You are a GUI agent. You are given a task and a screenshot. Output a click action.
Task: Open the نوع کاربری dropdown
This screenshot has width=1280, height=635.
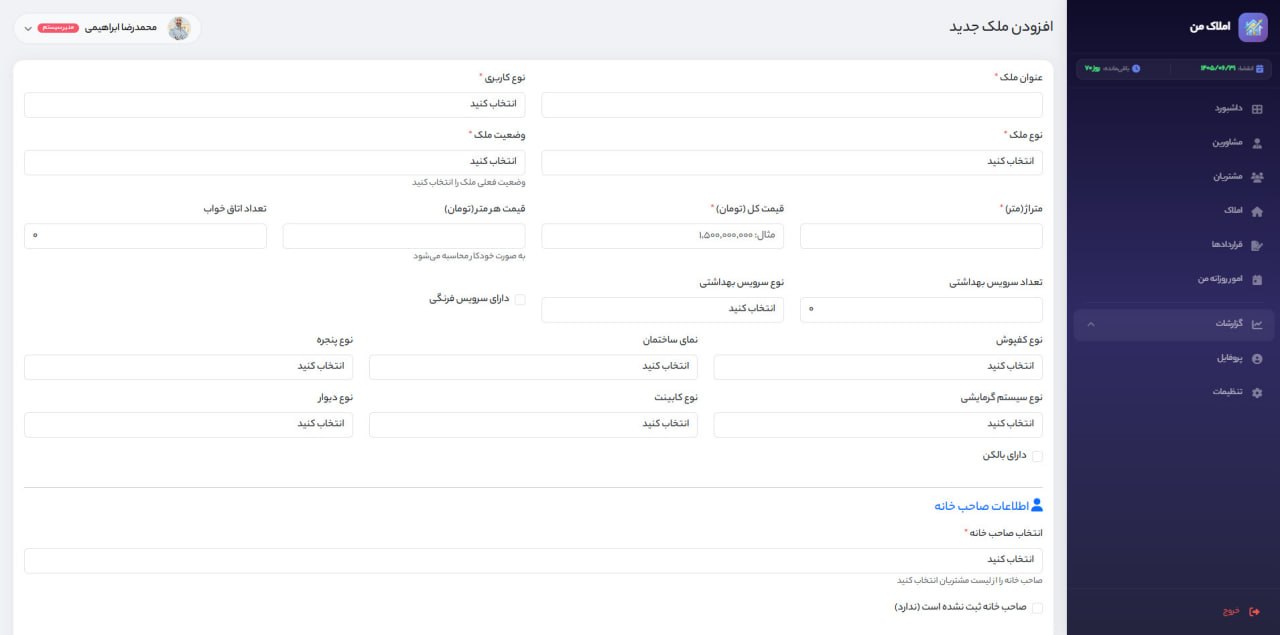click(275, 104)
